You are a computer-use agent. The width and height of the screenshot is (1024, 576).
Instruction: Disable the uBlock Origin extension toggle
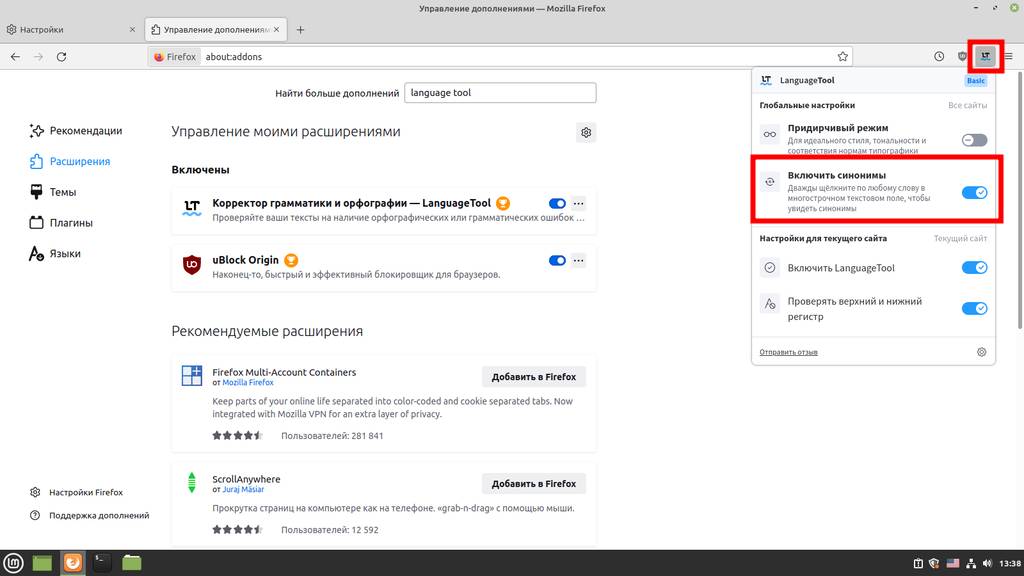click(557, 261)
